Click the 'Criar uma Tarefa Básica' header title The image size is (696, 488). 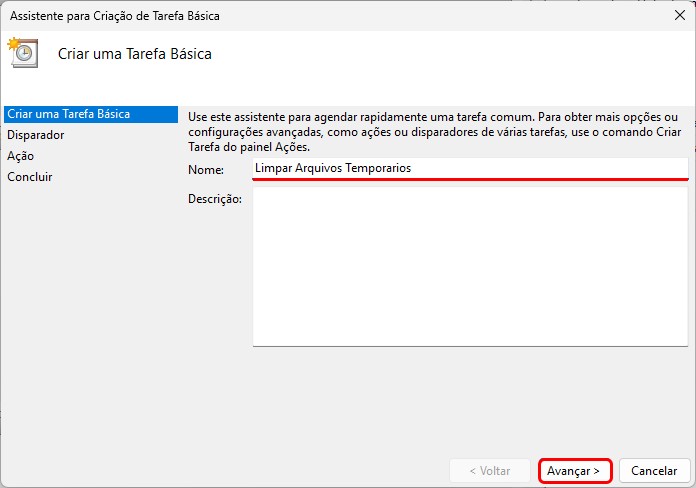click(x=135, y=54)
